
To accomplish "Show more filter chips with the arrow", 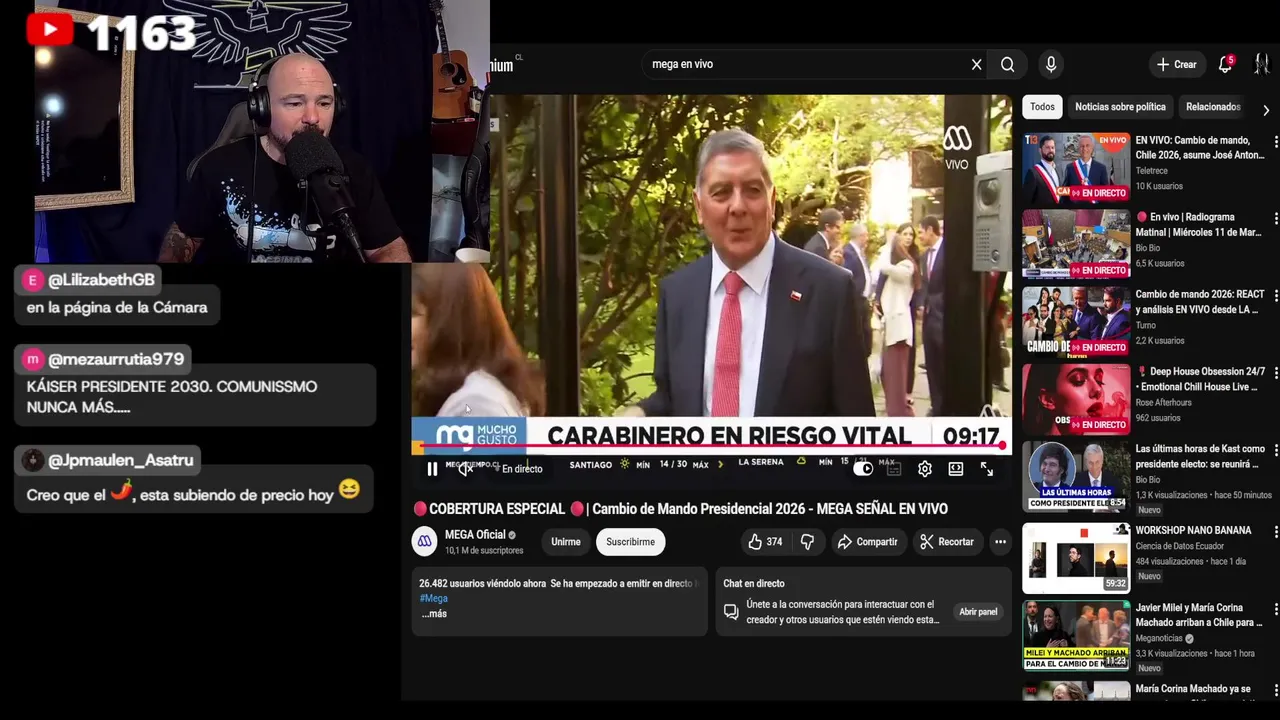I will pyautogui.click(x=1266, y=110).
